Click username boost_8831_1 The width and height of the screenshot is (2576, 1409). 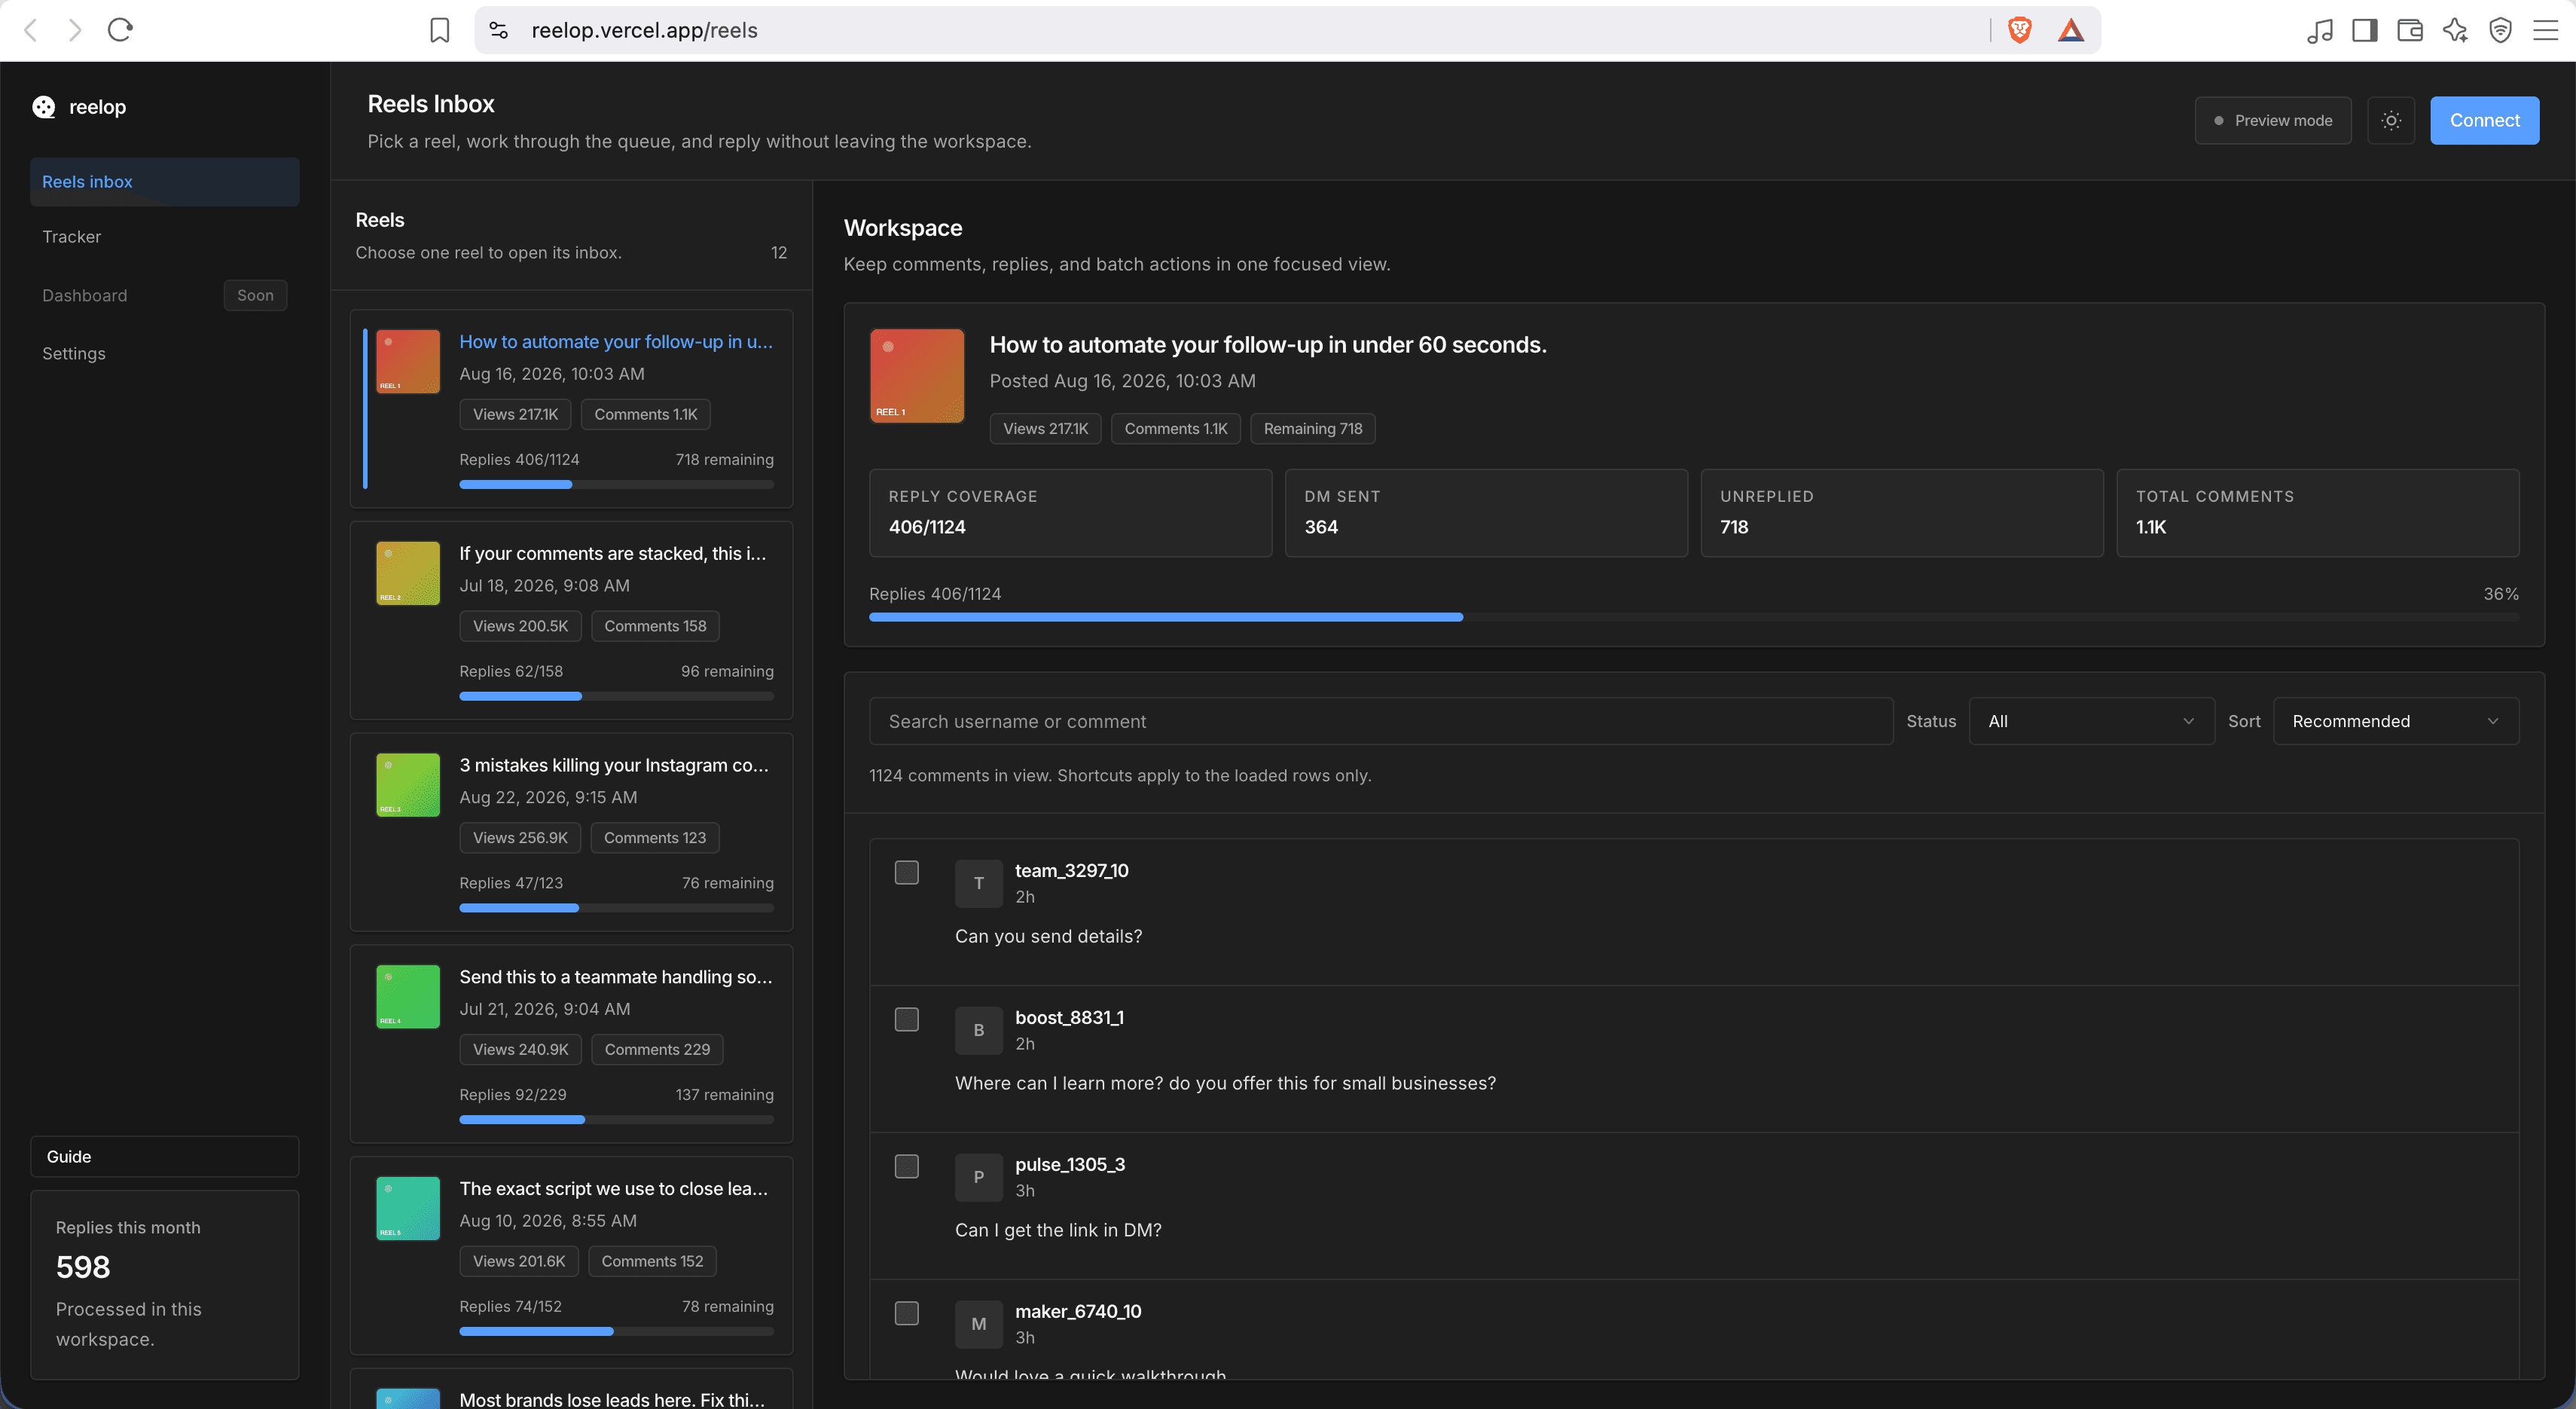[1069, 1017]
